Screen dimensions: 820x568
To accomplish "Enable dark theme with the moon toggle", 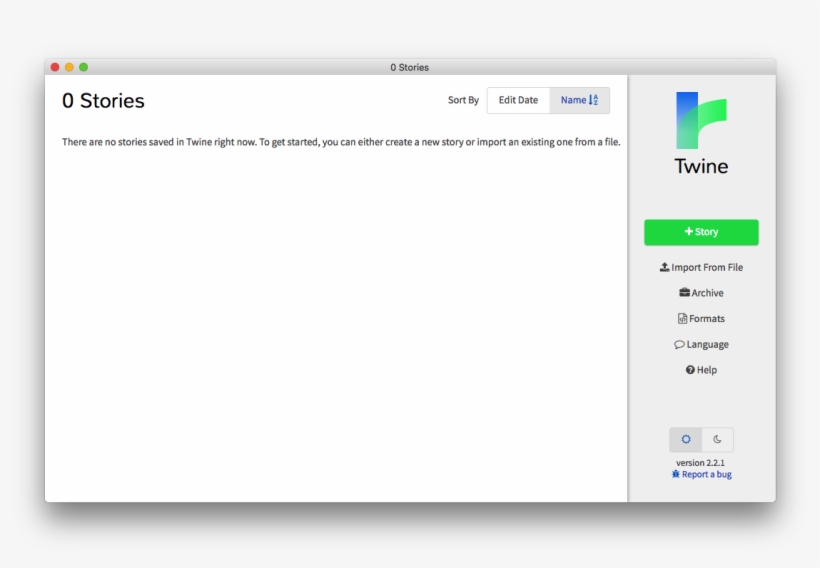I will [717, 440].
